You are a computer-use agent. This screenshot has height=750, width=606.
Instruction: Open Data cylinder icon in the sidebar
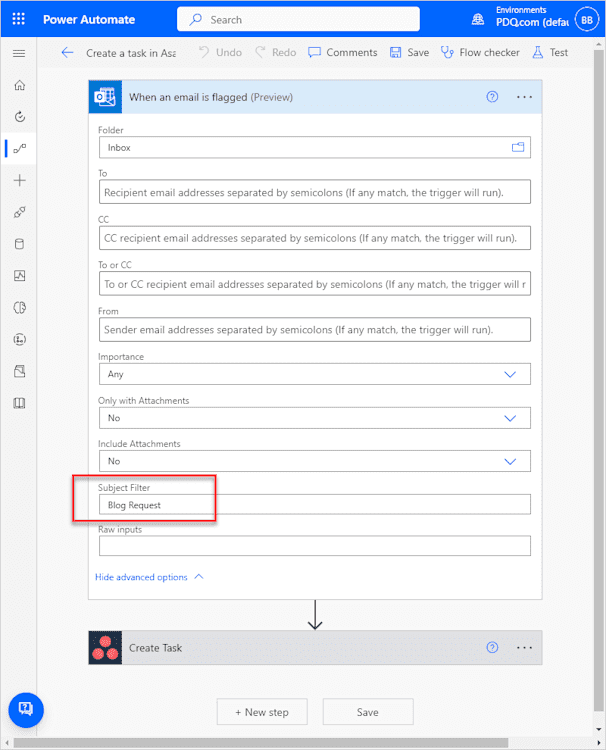click(x=20, y=244)
